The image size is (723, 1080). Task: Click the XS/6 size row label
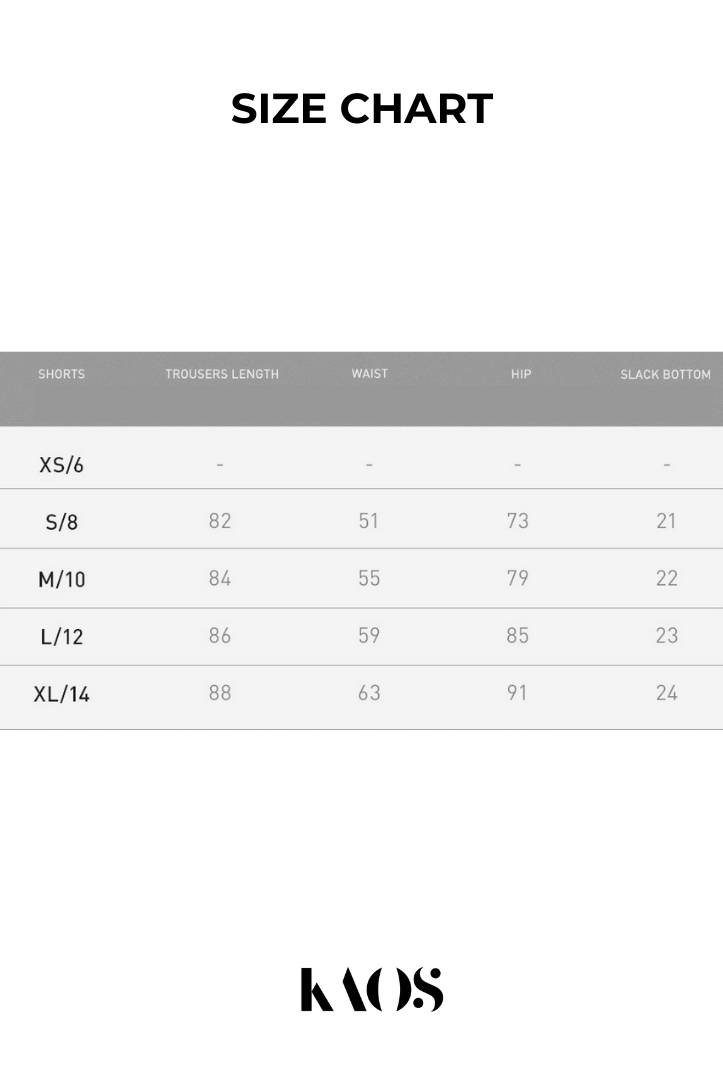point(61,465)
